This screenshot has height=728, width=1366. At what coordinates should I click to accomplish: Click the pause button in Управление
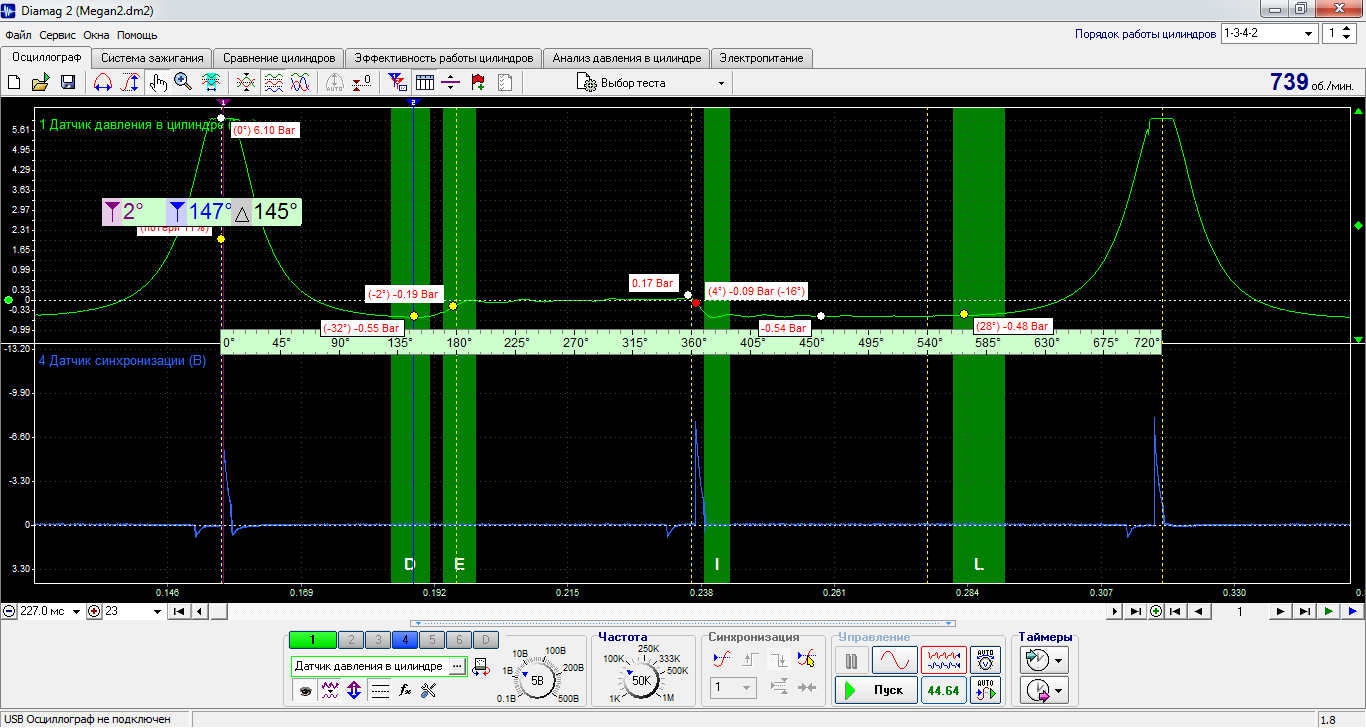852,660
